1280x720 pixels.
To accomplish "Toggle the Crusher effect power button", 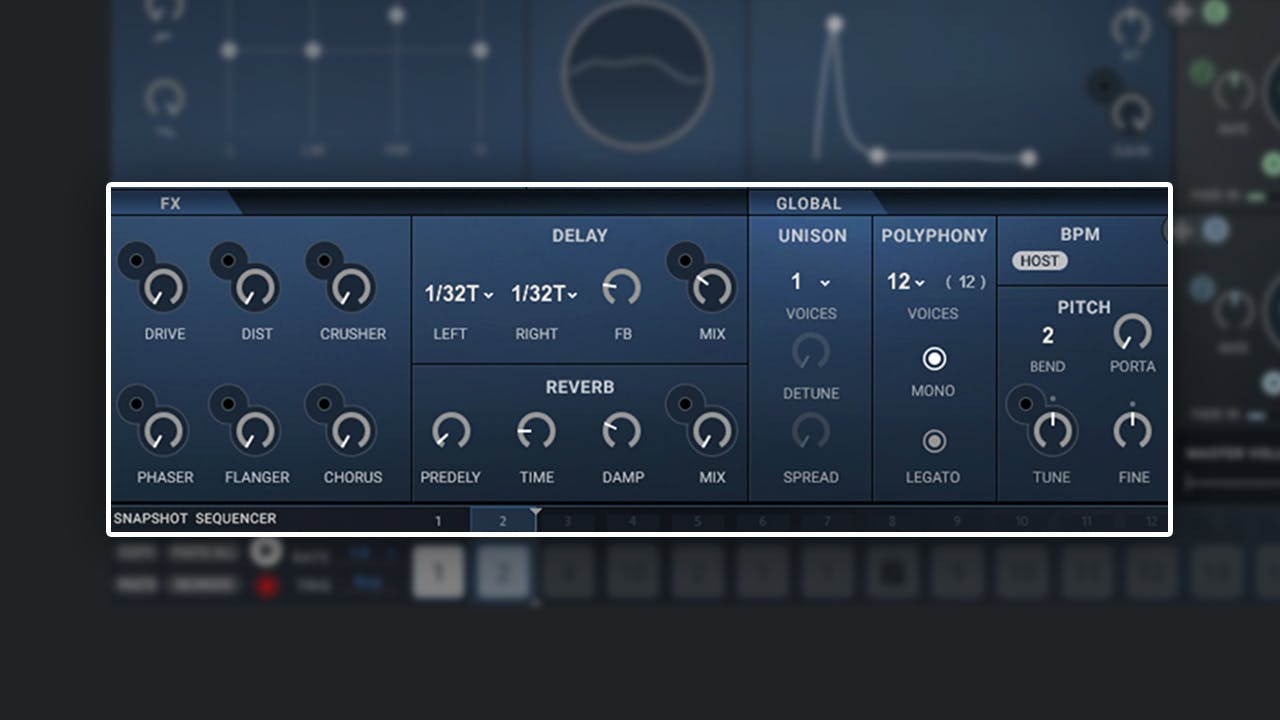I will tap(324, 261).
